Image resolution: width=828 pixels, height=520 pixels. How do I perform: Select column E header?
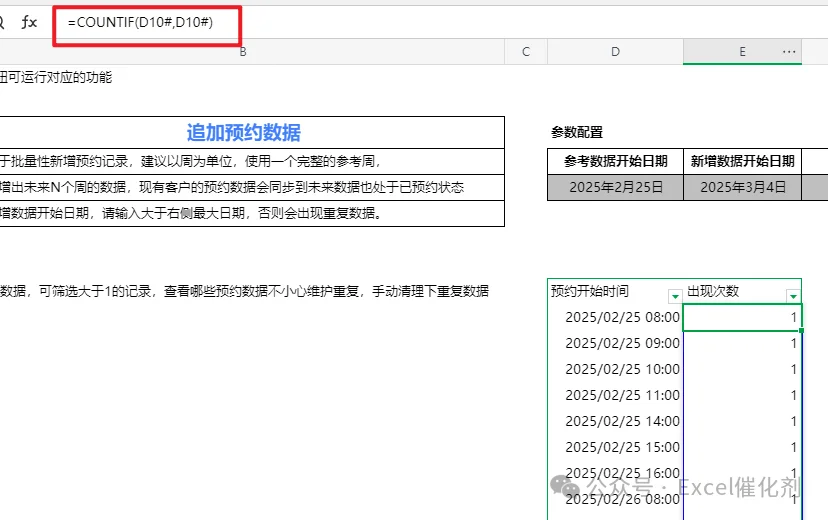click(742, 52)
